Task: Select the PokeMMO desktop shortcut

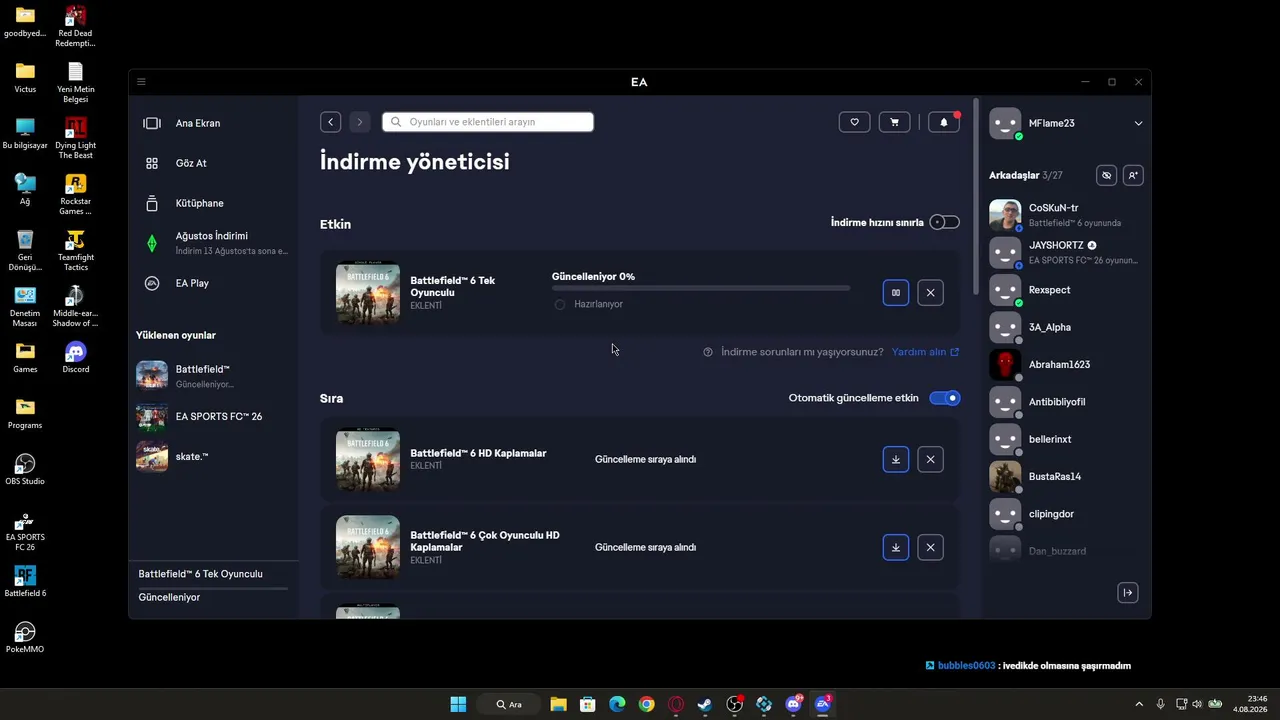Action: [25, 637]
